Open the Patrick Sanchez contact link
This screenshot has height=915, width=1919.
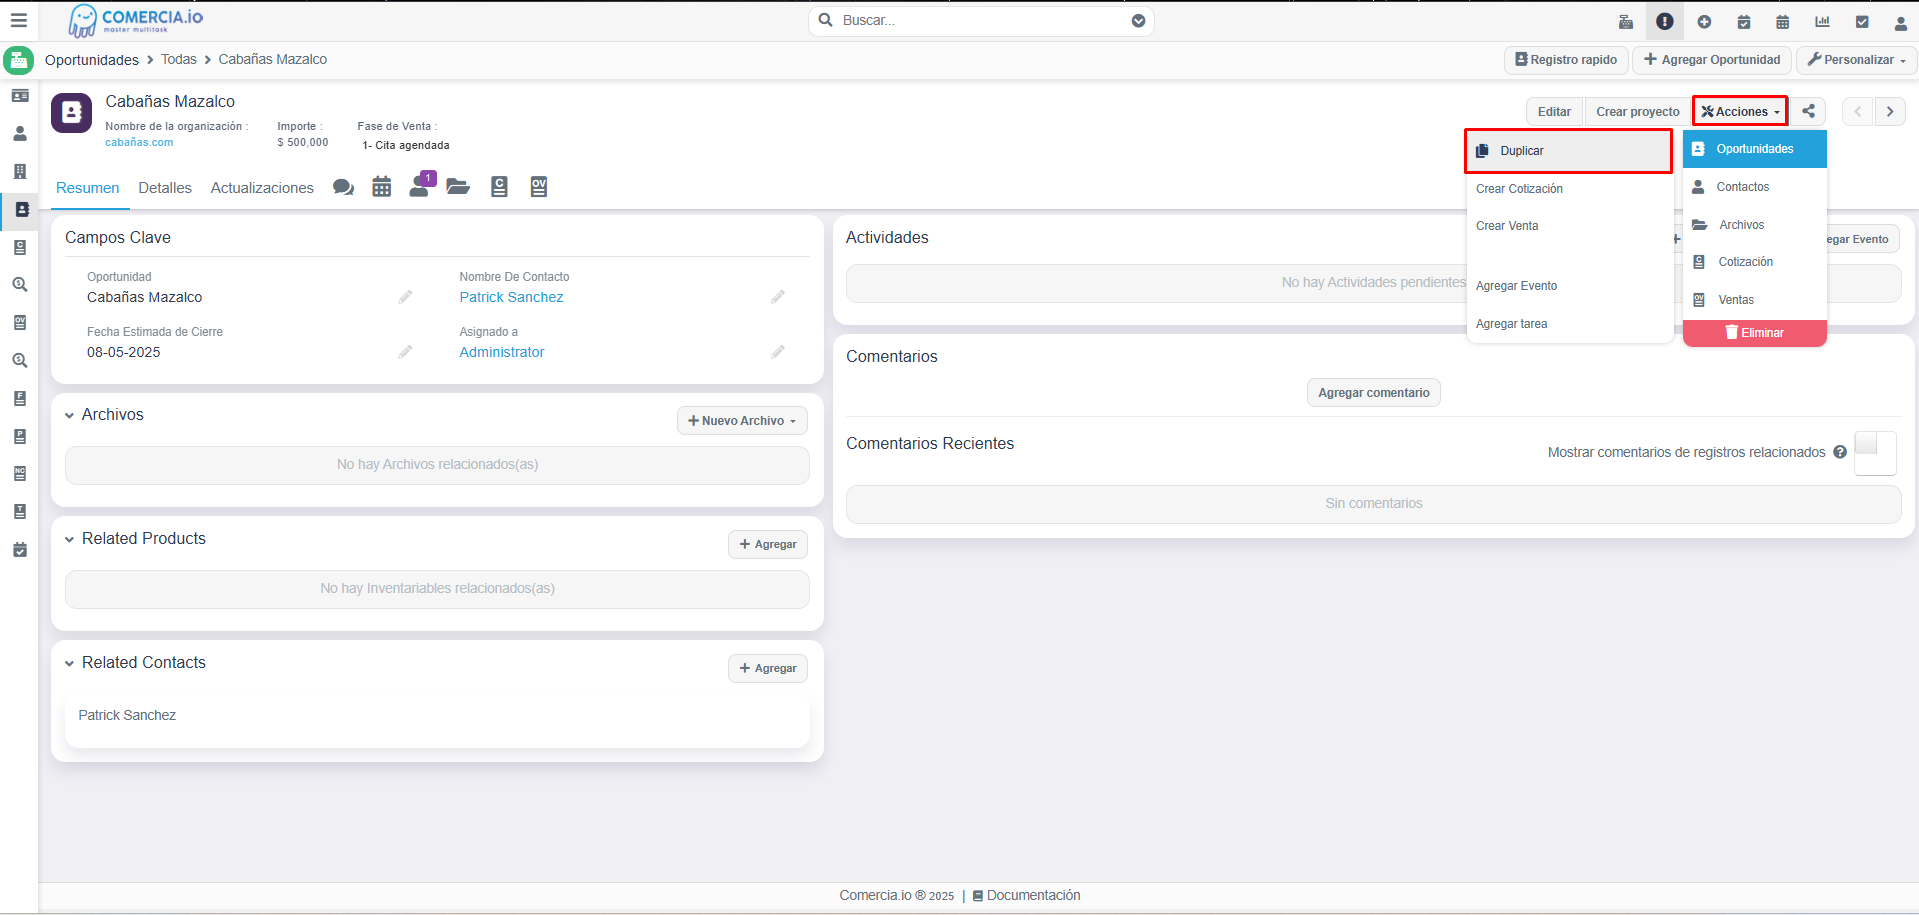tap(511, 297)
